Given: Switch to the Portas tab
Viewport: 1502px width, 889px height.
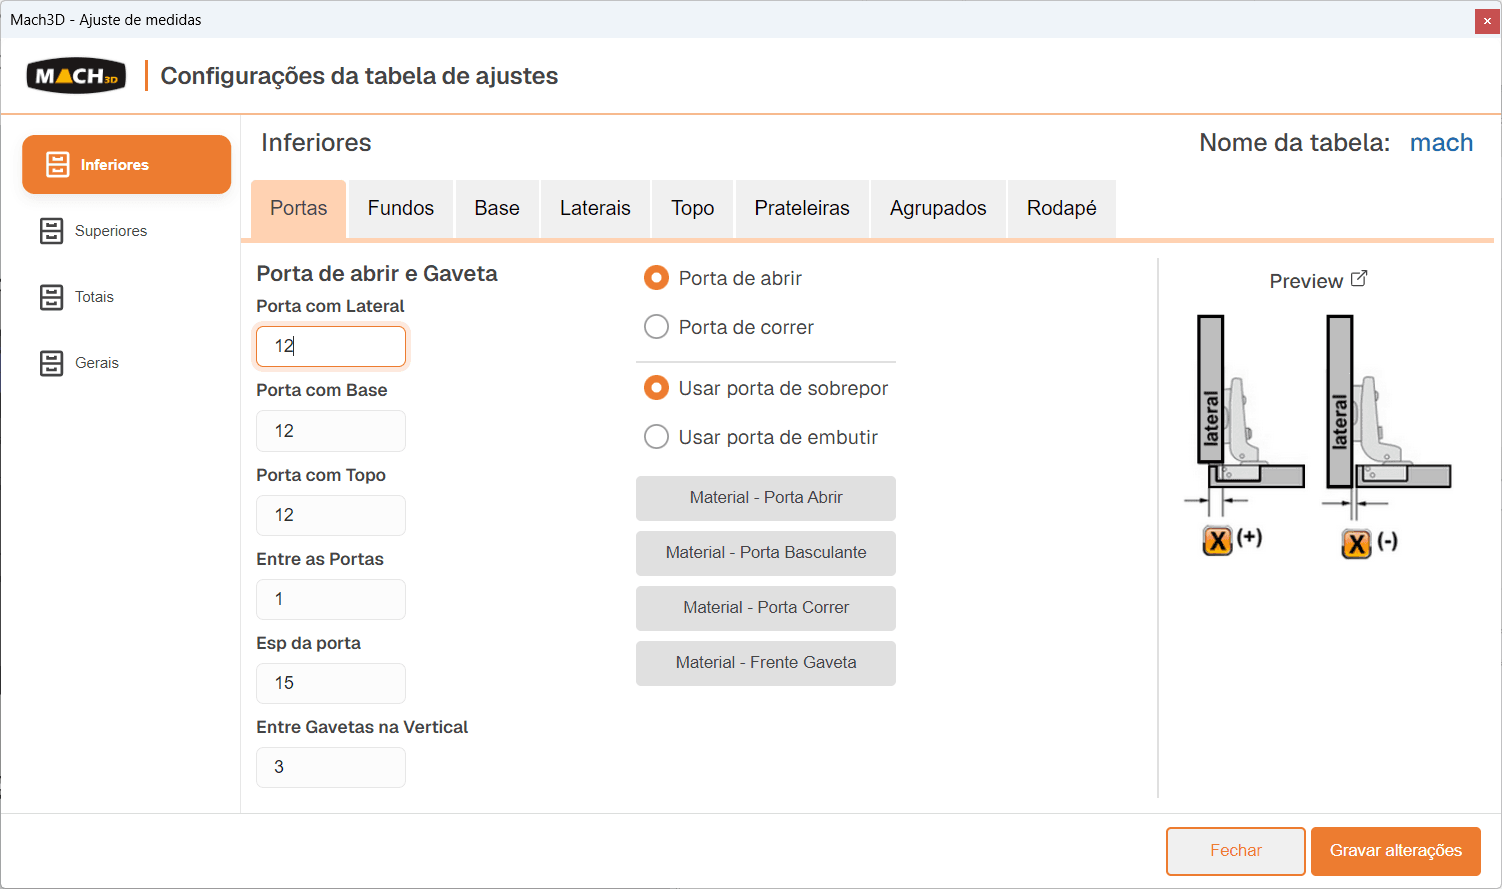Looking at the screenshot, I should click(x=298, y=208).
